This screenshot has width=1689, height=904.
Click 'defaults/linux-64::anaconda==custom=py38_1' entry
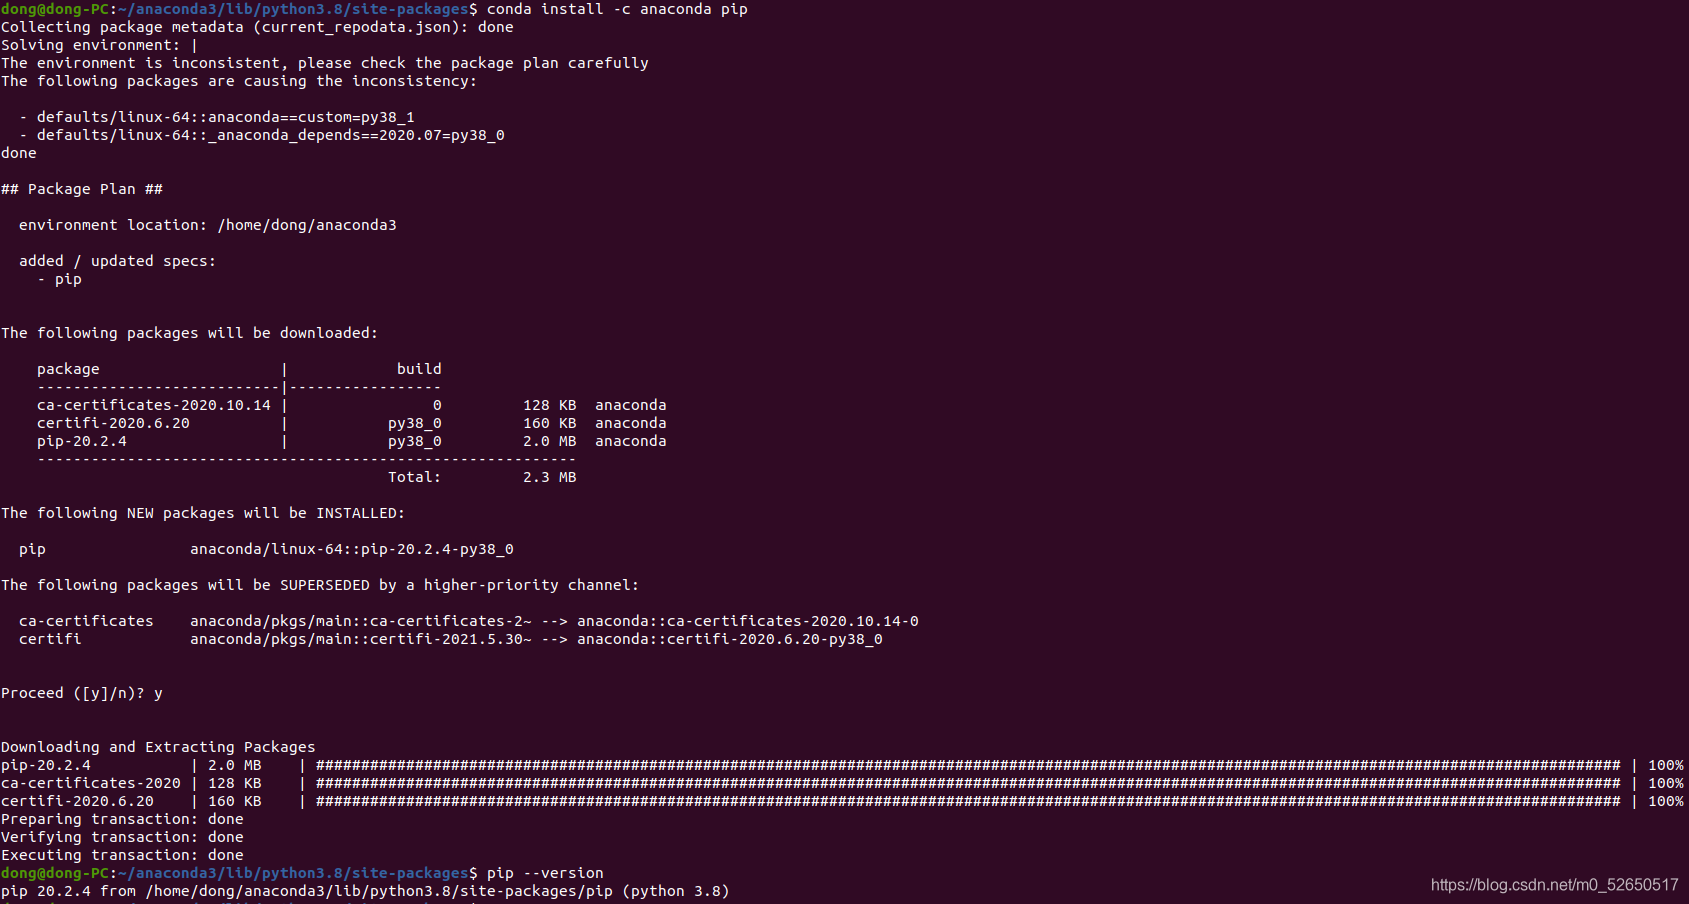click(225, 117)
